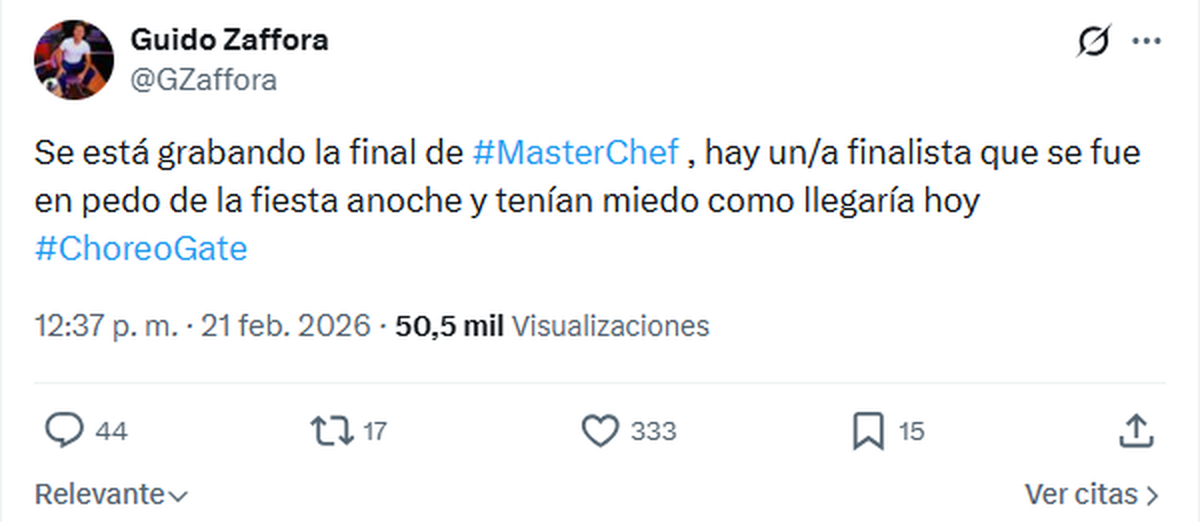Click the 333 likes count

(654, 432)
